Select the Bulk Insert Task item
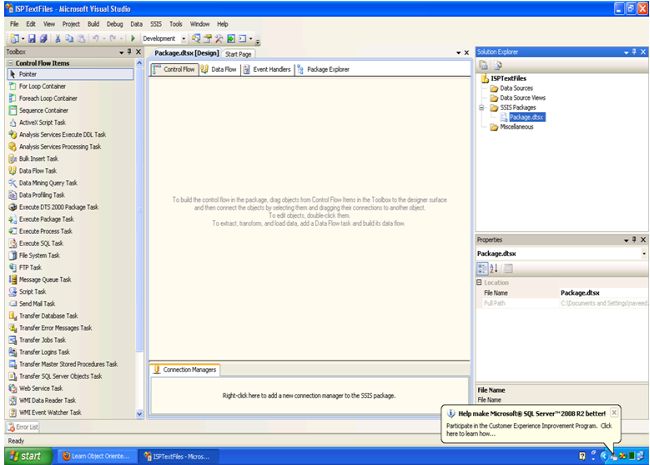Screen dimensions: 650x465 pos(70,159)
